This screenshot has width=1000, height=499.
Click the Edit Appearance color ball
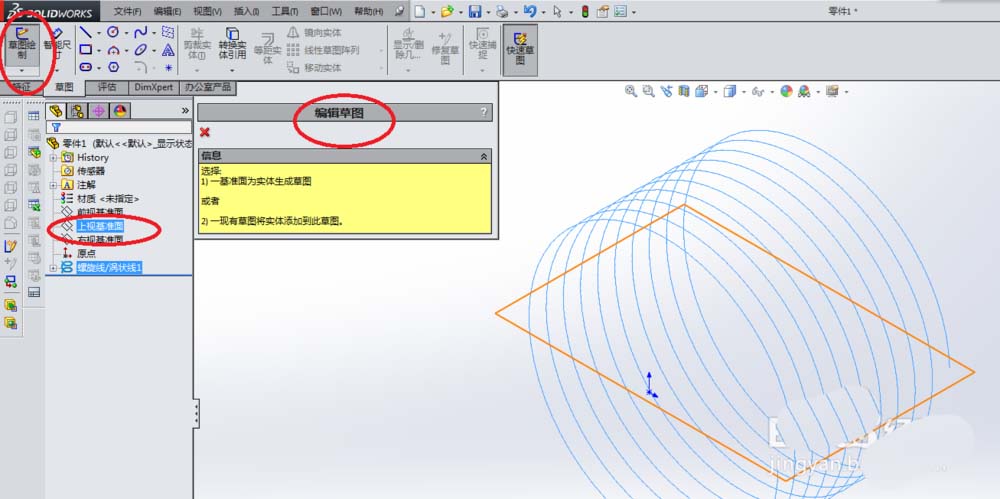pos(786,91)
